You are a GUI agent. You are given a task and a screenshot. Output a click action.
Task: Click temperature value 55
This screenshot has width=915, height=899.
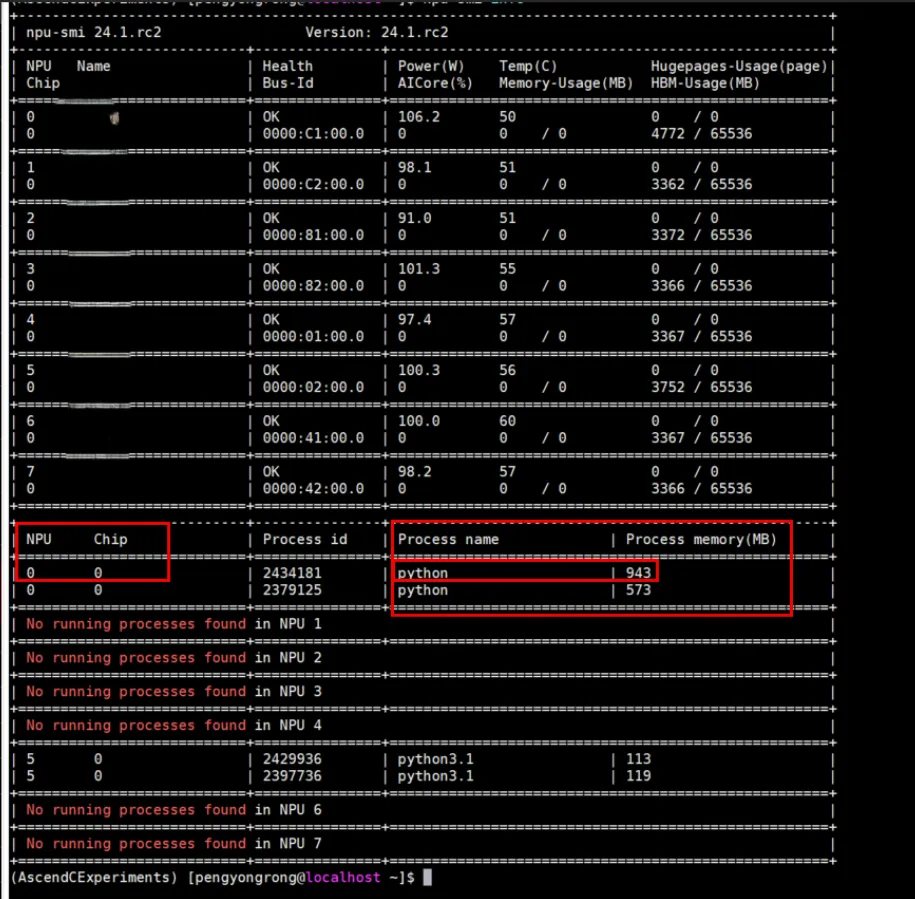click(507, 270)
